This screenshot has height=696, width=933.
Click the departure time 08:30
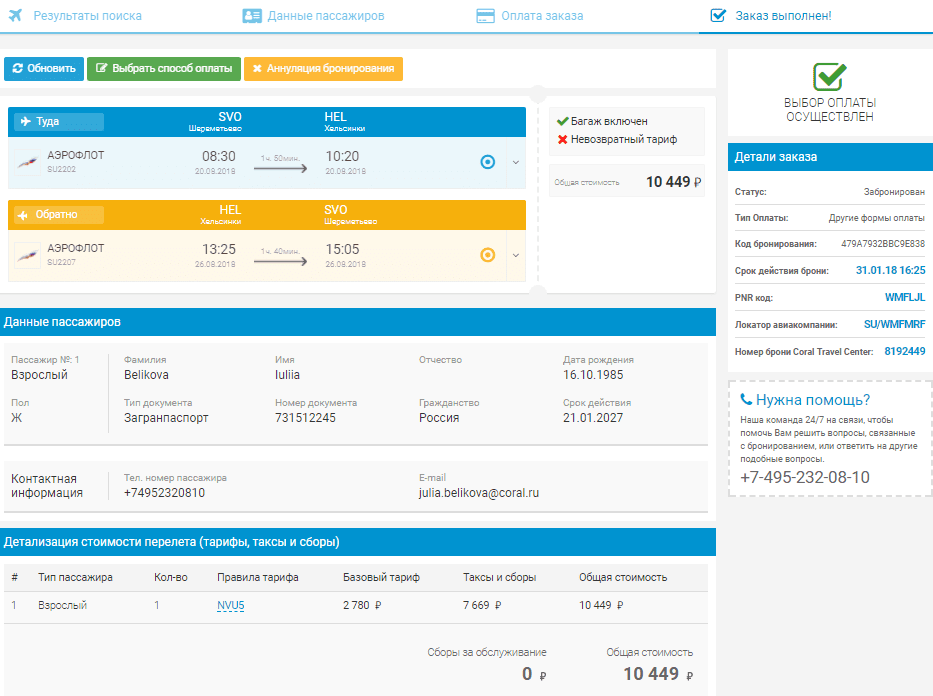[218, 156]
